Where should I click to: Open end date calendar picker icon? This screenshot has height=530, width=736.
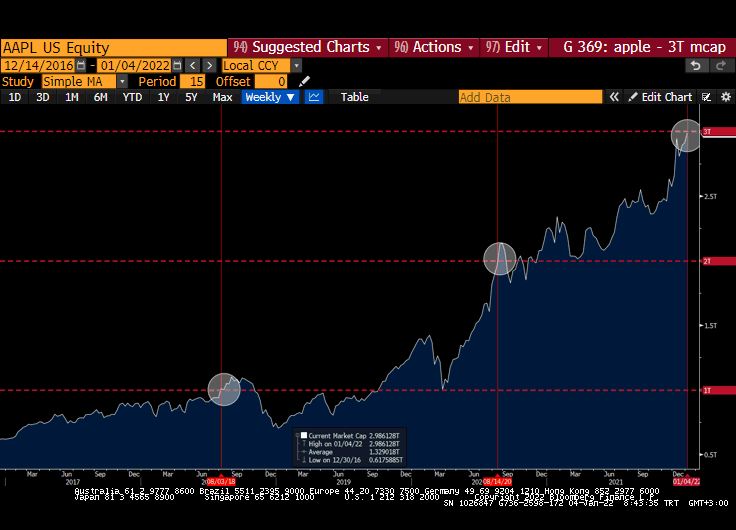(177, 66)
